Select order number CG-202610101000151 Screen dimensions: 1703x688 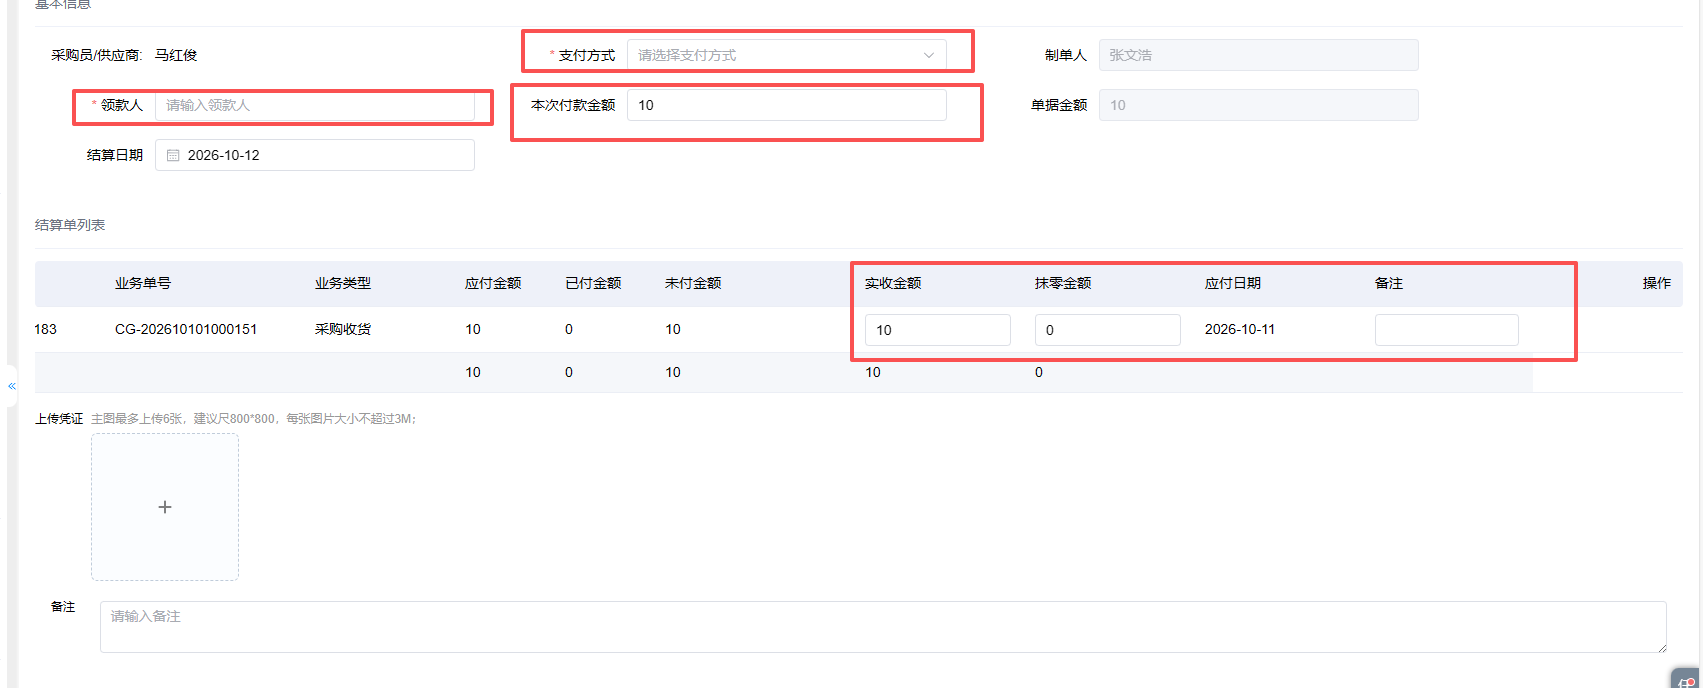coord(186,329)
